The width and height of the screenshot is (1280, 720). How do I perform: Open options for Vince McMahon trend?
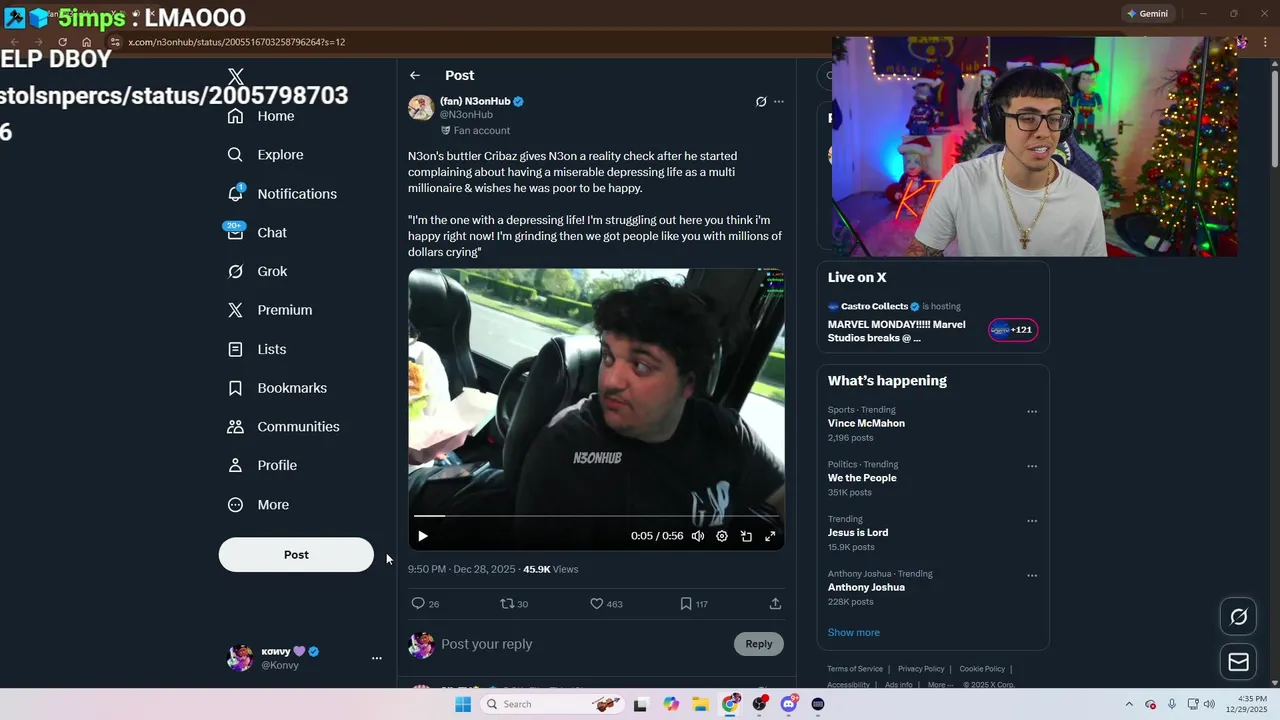click(1032, 412)
